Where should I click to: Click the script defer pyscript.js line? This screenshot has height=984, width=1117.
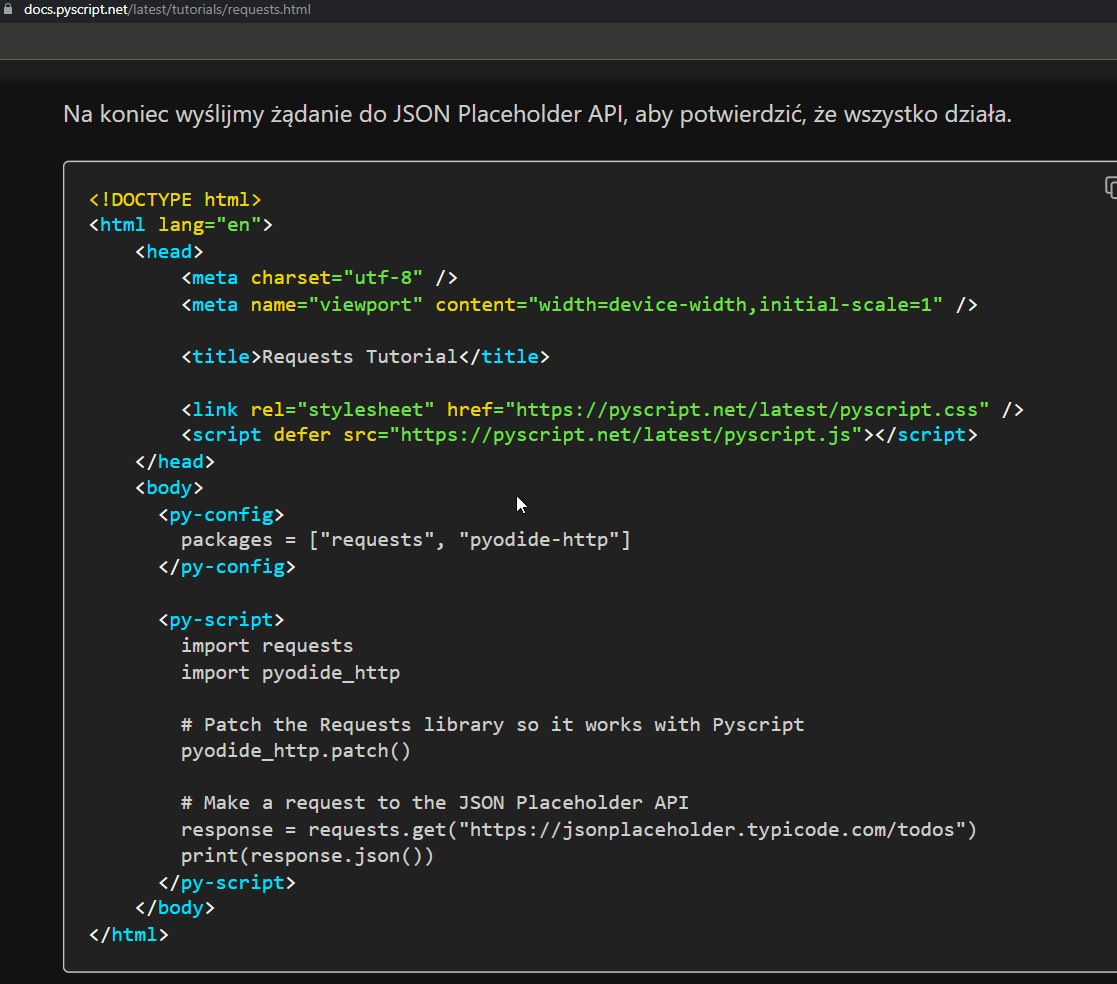579,435
